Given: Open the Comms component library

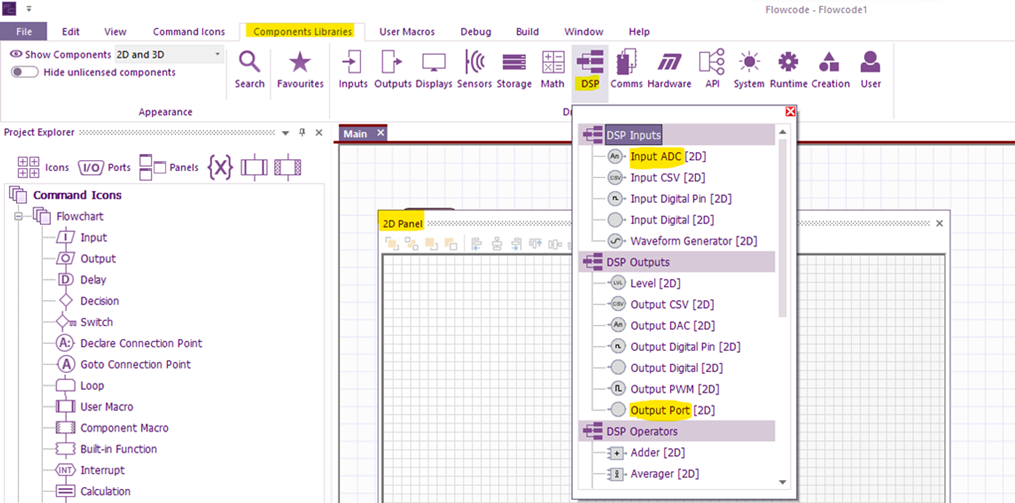Looking at the screenshot, I should click(627, 70).
